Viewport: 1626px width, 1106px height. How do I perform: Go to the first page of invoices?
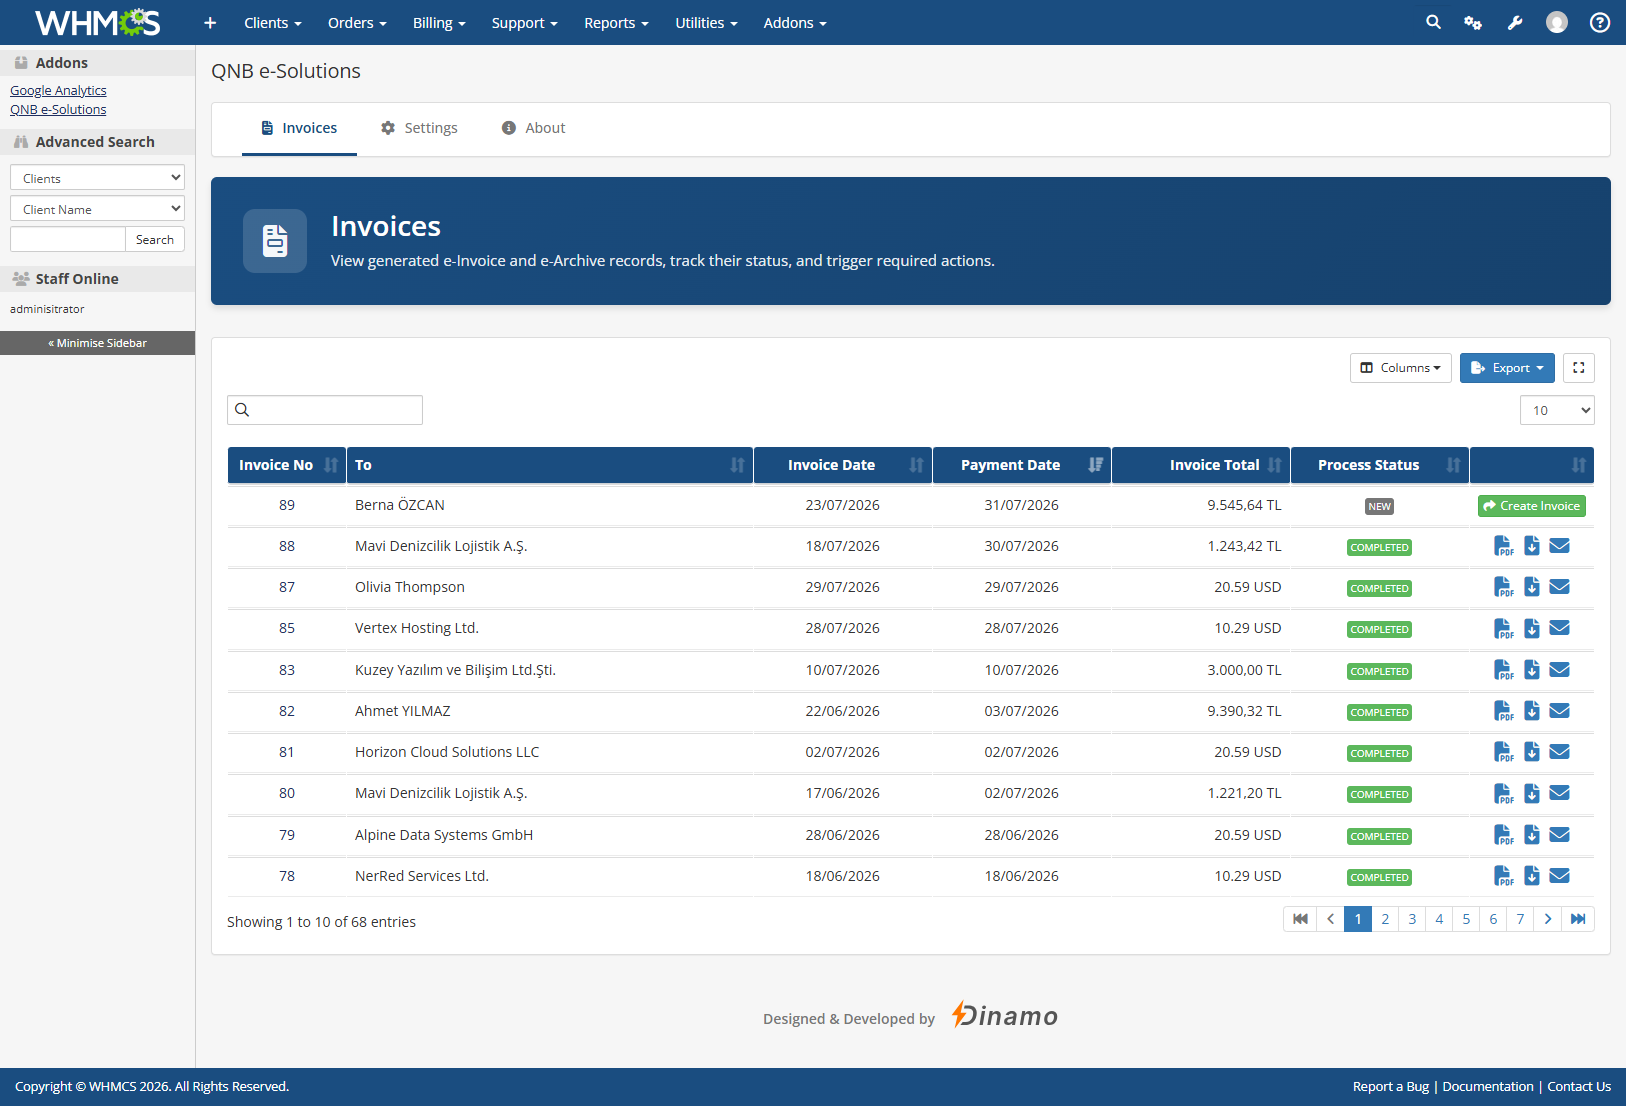(x=1300, y=919)
